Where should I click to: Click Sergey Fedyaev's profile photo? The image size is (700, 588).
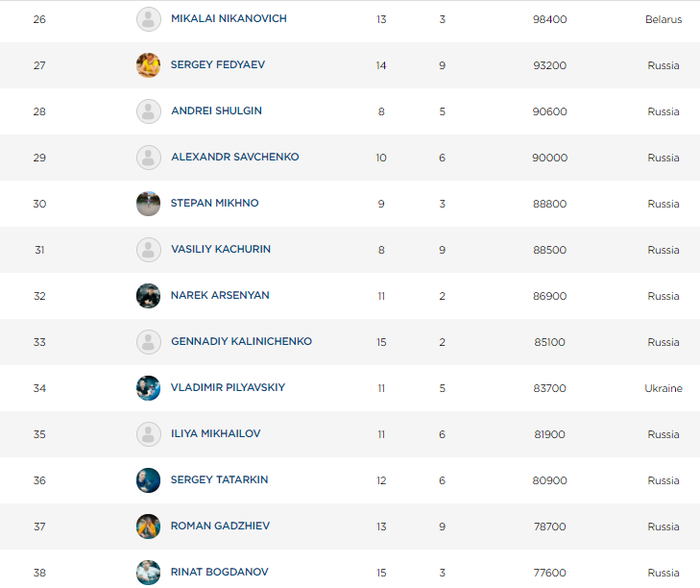148,65
